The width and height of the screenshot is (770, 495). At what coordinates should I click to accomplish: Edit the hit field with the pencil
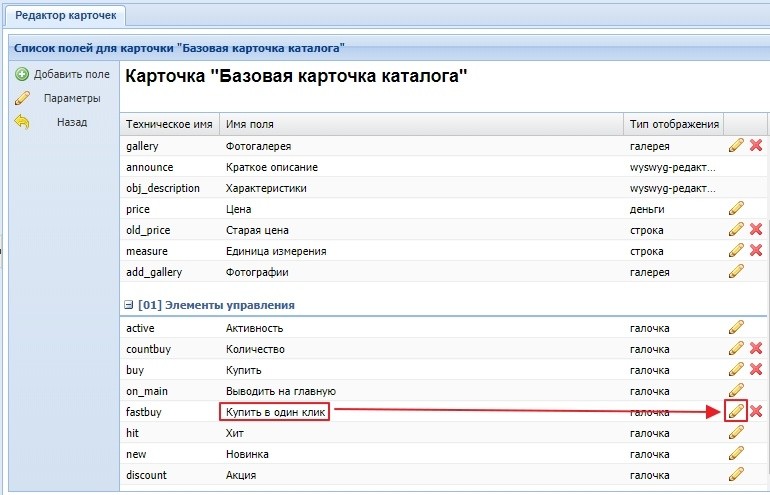click(736, 432)
